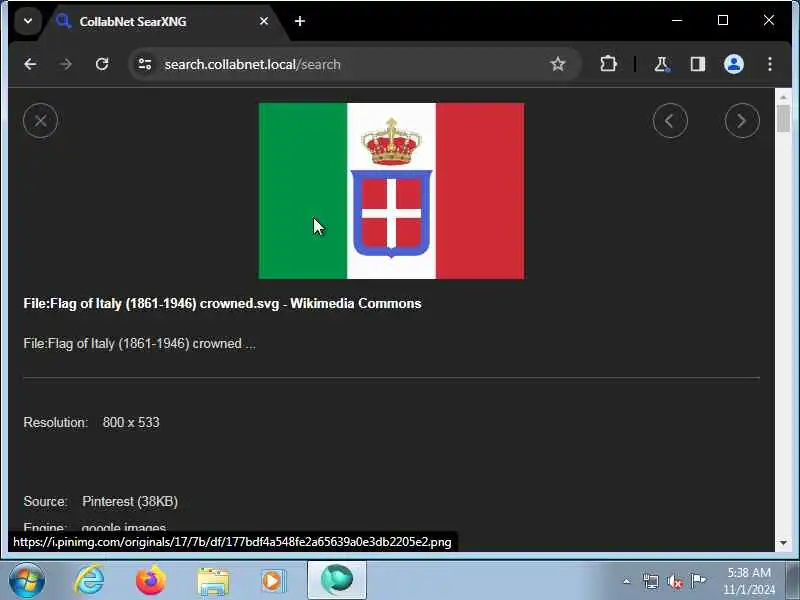Click the browser forward arrow
Viewport: 800px width, 600px height.
(65, 64)
